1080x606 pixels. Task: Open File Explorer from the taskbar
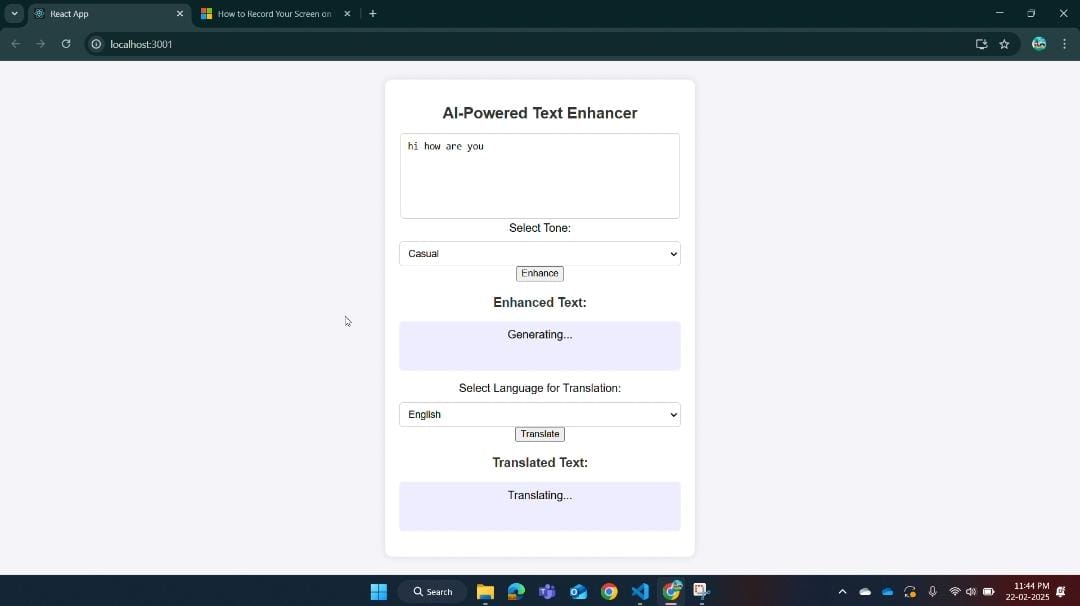point(485,591)
